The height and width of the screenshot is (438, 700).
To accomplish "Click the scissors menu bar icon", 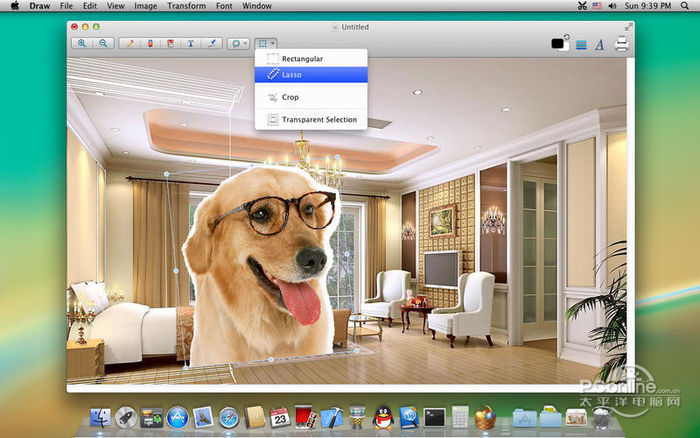I will pyautogui.click(x=582, y=6).
